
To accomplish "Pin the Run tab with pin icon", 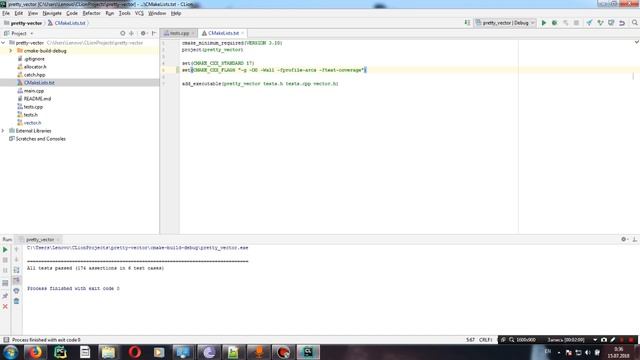I will (5, 296).
